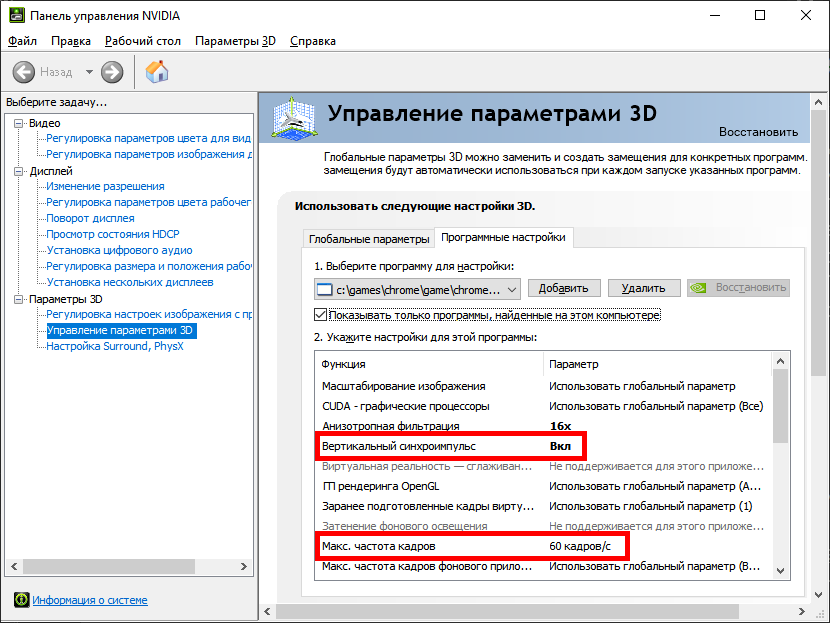The image size is (830, 623).
Task: Select Изменение разрешения in the task tree
Action: coord(105,186)
